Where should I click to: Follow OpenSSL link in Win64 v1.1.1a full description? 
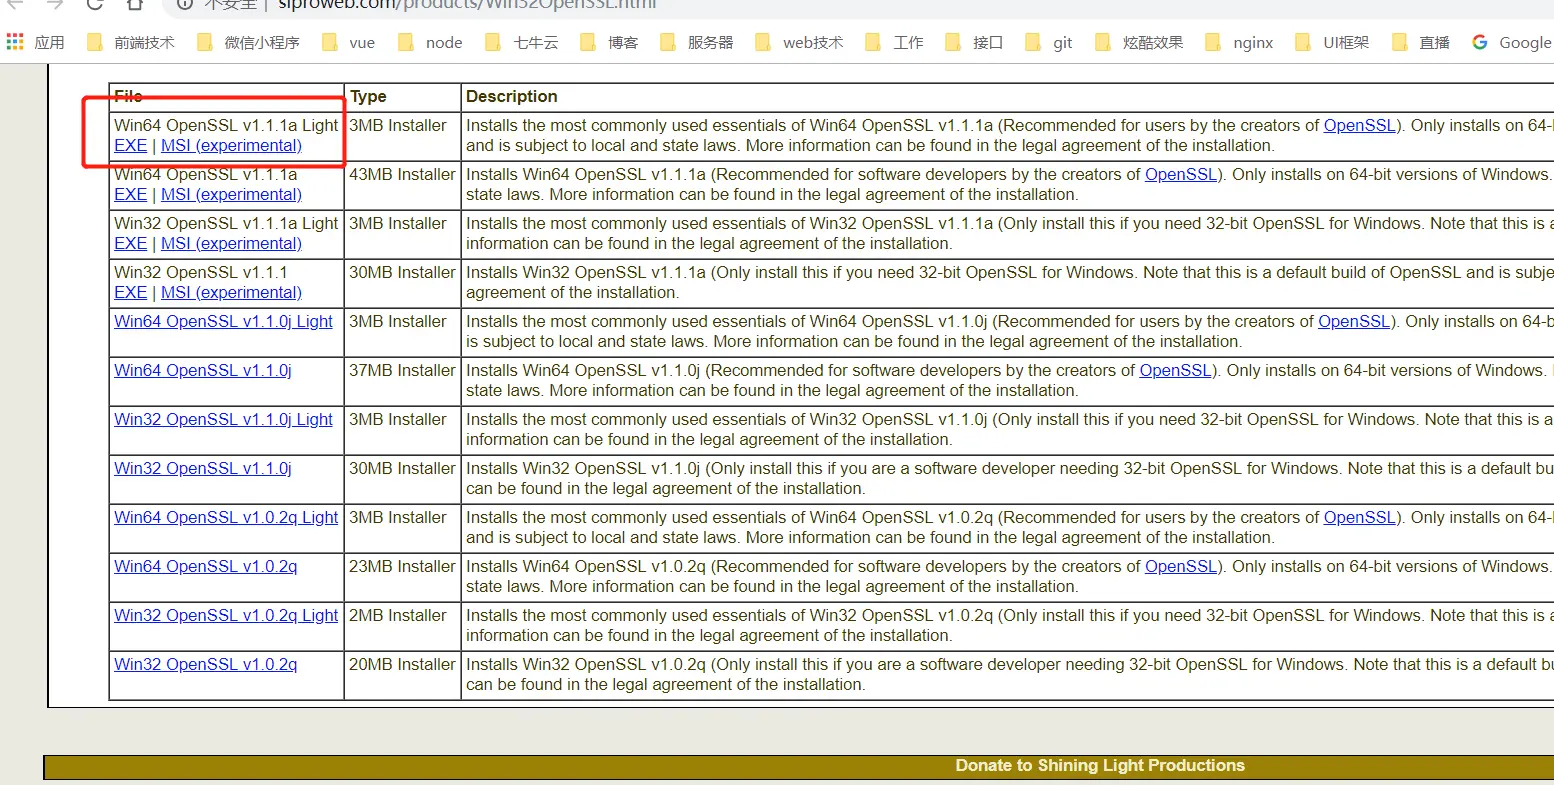pyautogui.click(x=1181, y=174)
